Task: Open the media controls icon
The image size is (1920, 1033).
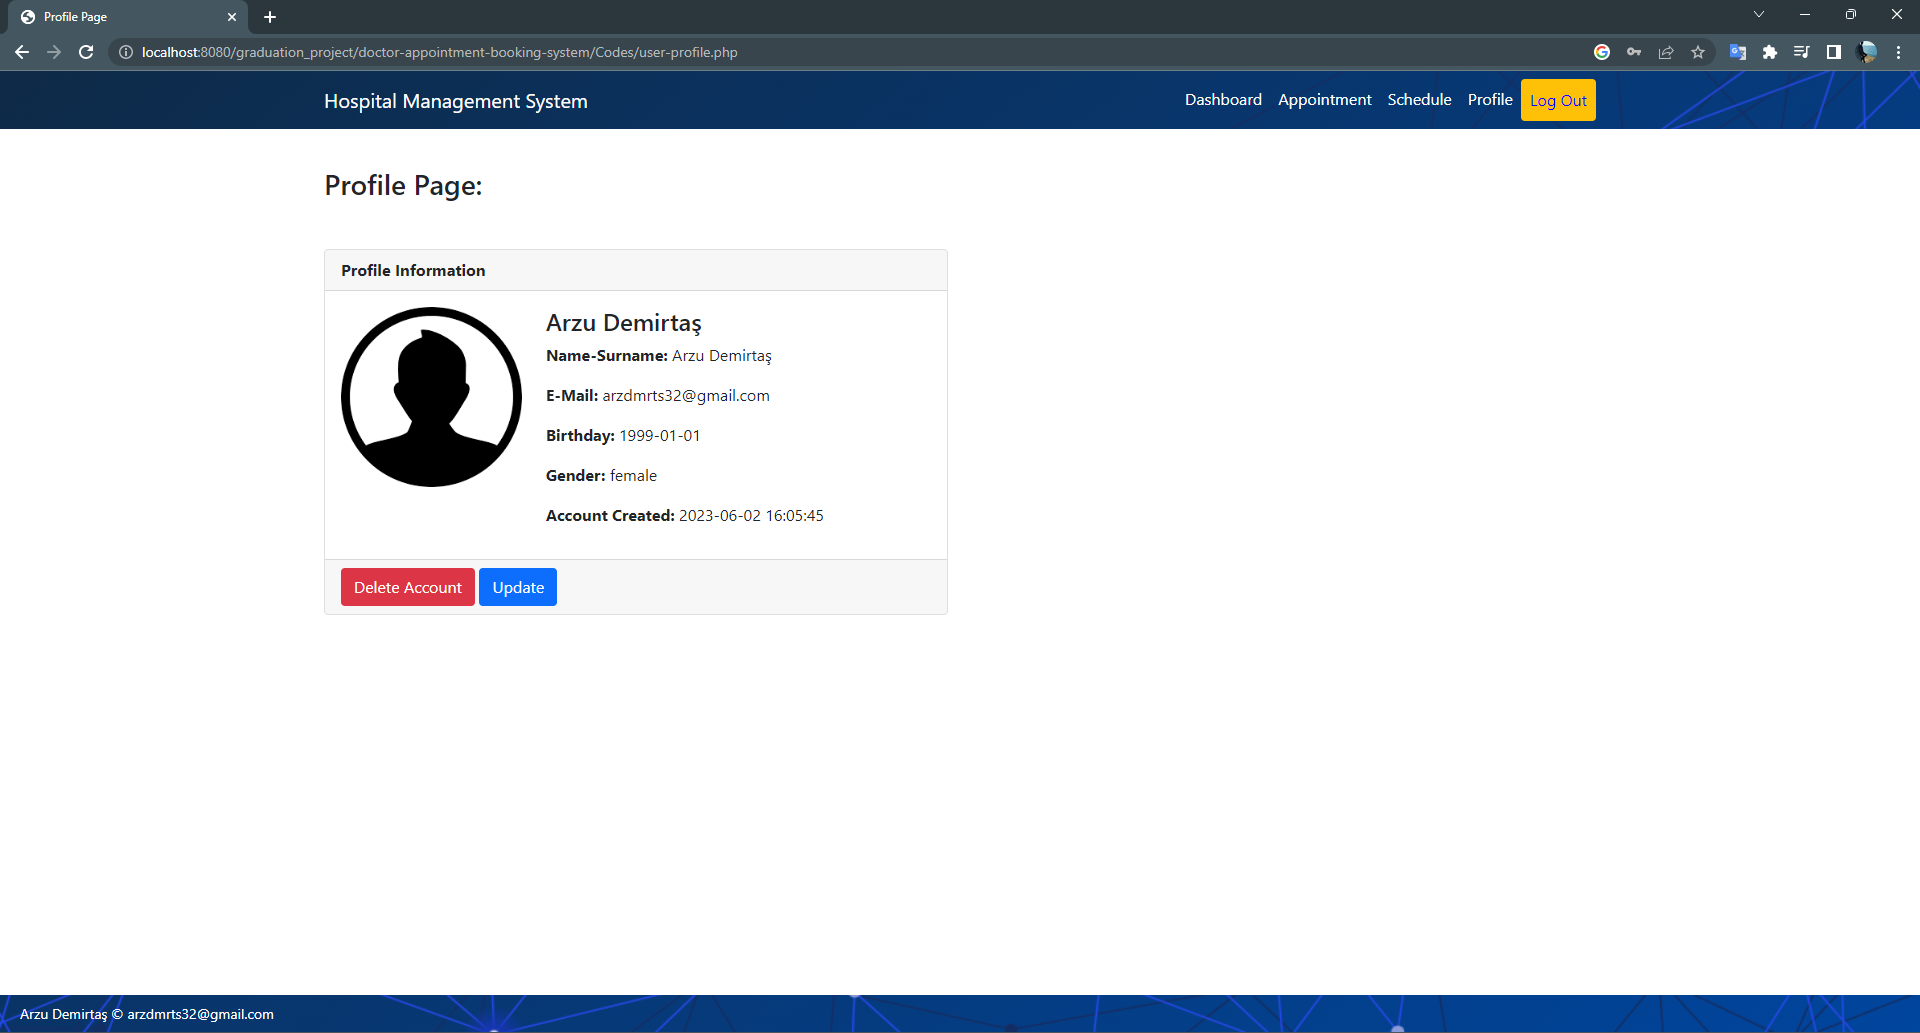Action: click(1802, 52)
